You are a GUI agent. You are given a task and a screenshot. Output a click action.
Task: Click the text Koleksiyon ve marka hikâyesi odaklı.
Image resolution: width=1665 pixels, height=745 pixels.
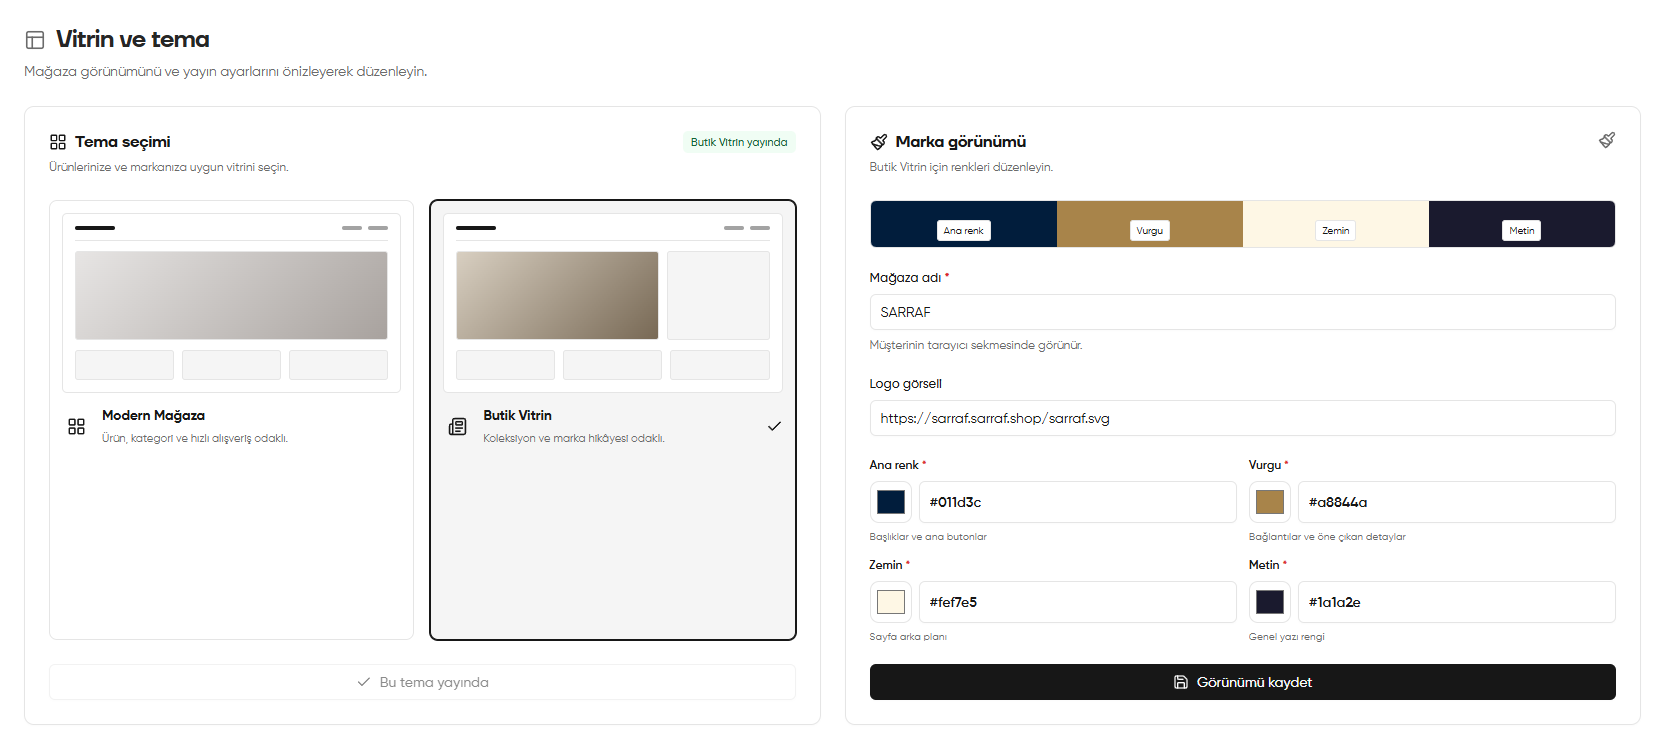point(574,438)
